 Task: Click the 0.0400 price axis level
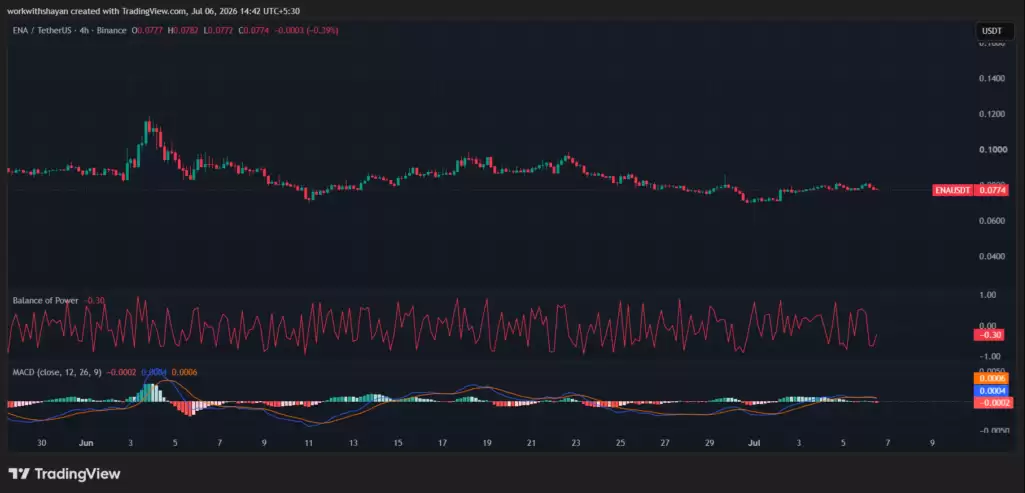pos(987,256)
